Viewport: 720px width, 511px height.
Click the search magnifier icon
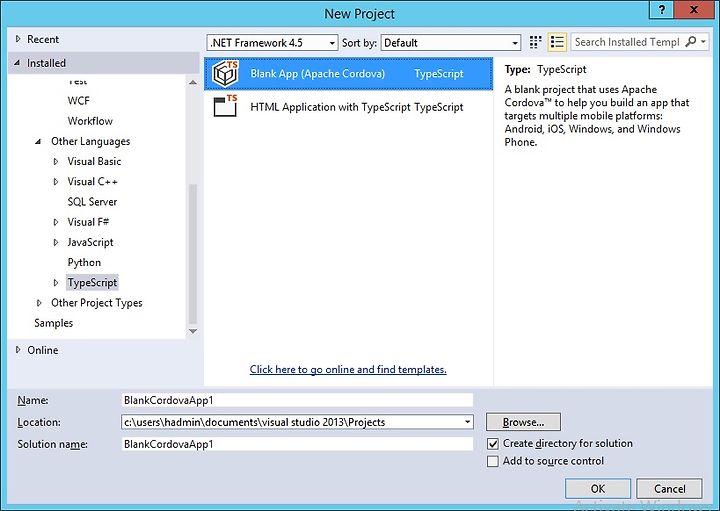pos(690,42)
